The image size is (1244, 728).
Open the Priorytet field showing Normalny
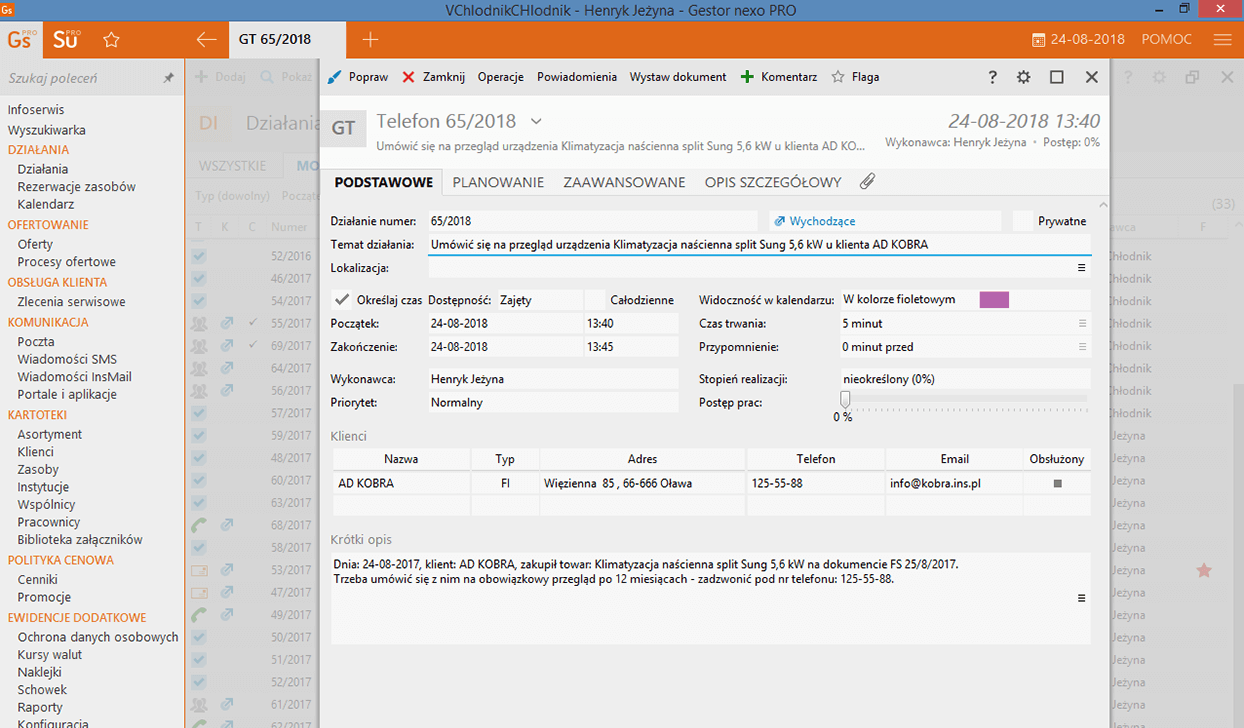point(553,402)
